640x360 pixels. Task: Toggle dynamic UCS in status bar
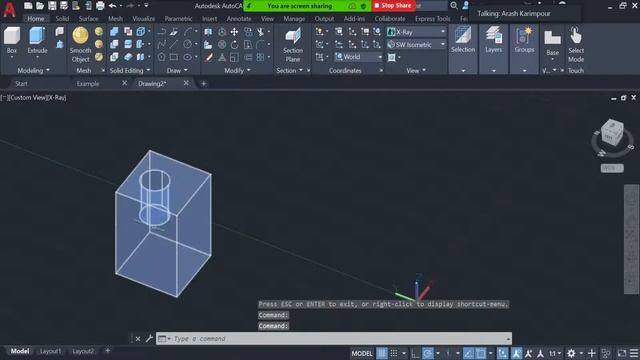click(502, 353)
